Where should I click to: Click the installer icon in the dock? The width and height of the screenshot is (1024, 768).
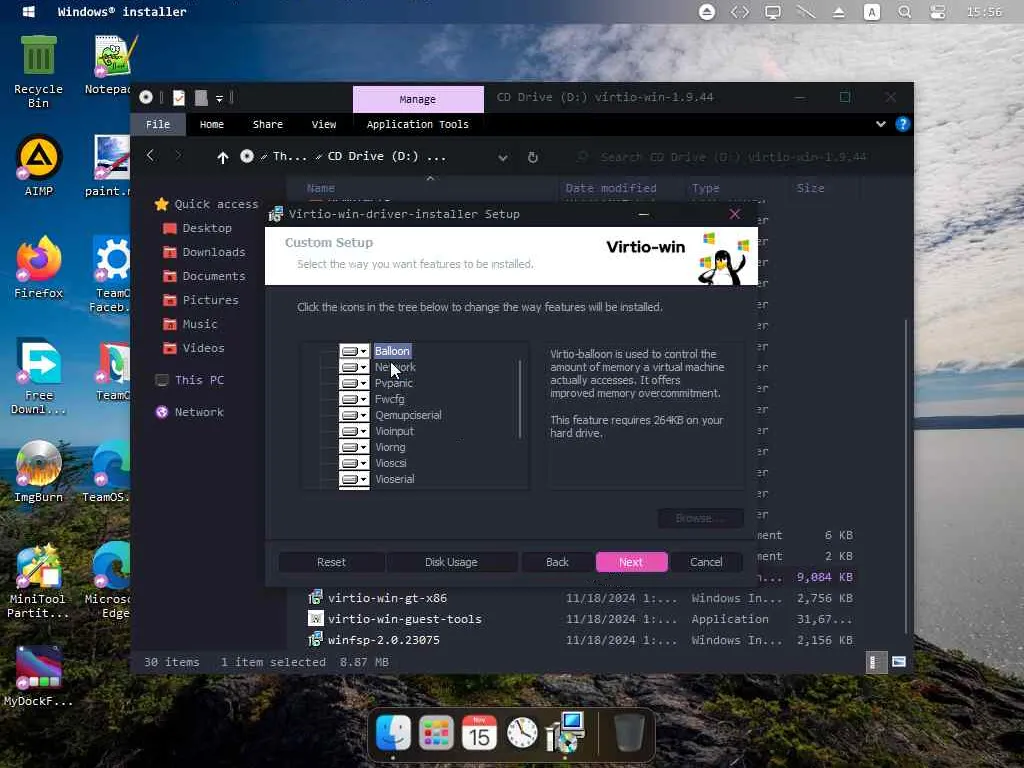[566, 732]
